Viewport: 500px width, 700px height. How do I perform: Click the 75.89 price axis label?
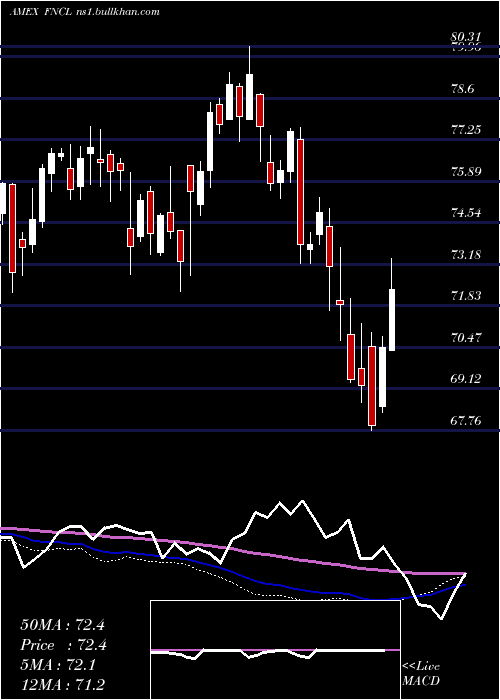point(466,171)
